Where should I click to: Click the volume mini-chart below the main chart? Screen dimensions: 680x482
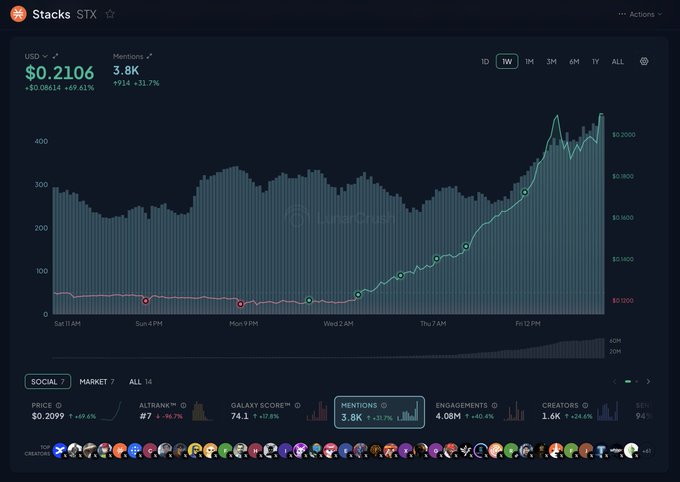click(328, 348)
